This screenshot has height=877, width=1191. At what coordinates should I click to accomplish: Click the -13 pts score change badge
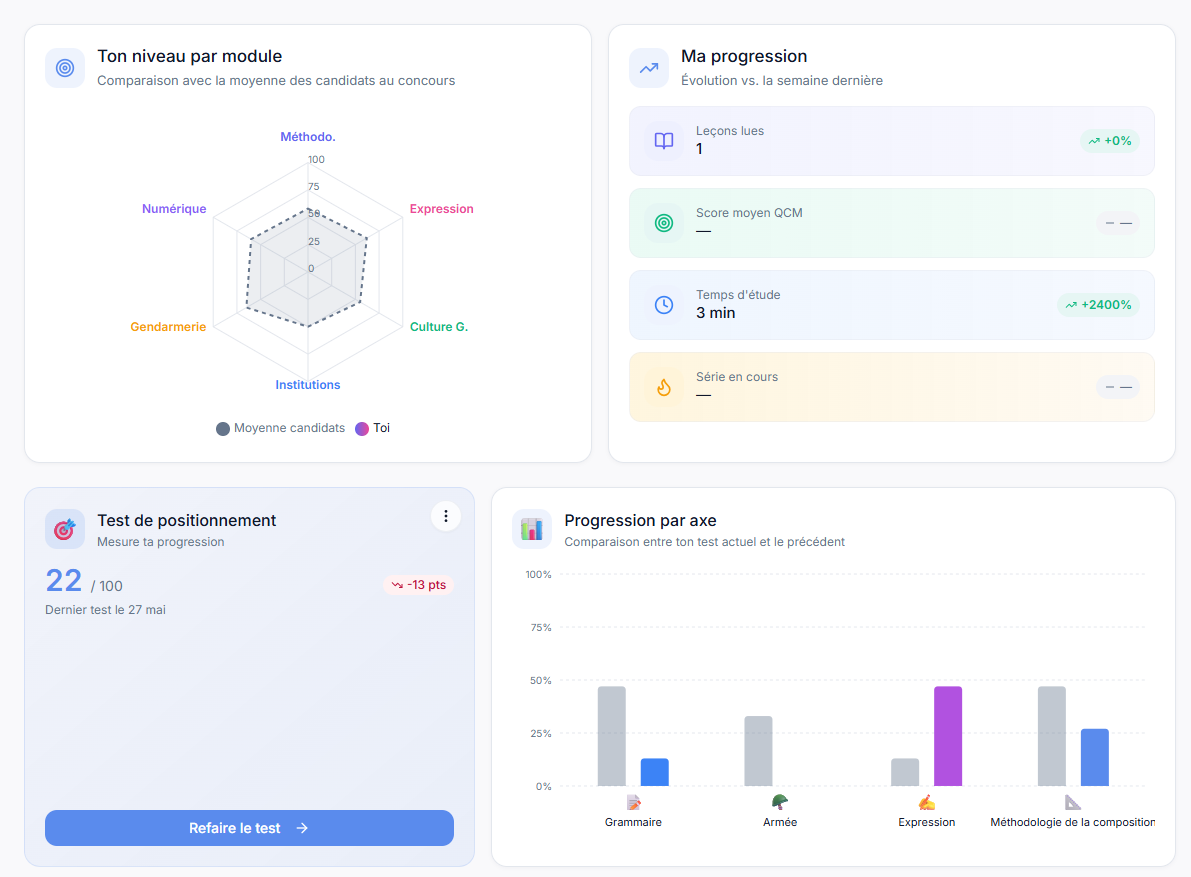click(419, 585)
